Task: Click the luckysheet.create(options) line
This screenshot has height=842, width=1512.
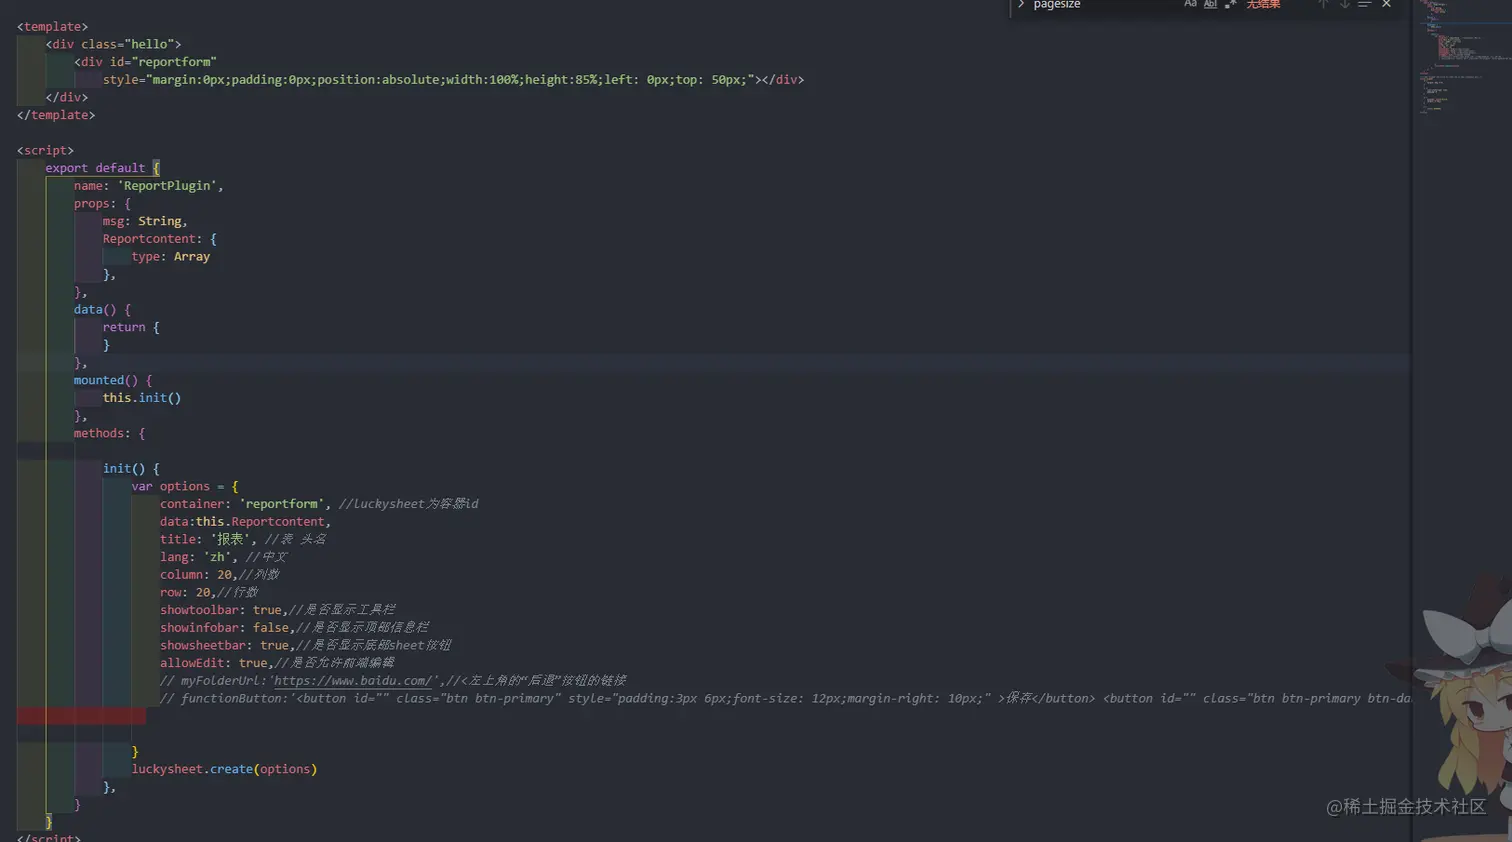Action: (x=224, y=769)
